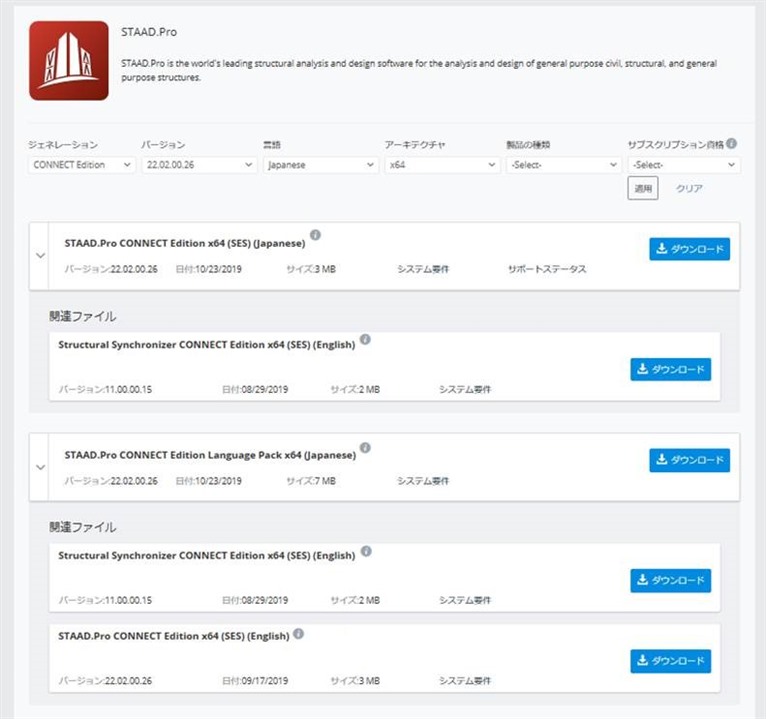Download STAAD.Pro CONNECT Edition x64 (SES) (Japanese)
The height and width of the screenshot is (719, 766).
coord(689,249)
